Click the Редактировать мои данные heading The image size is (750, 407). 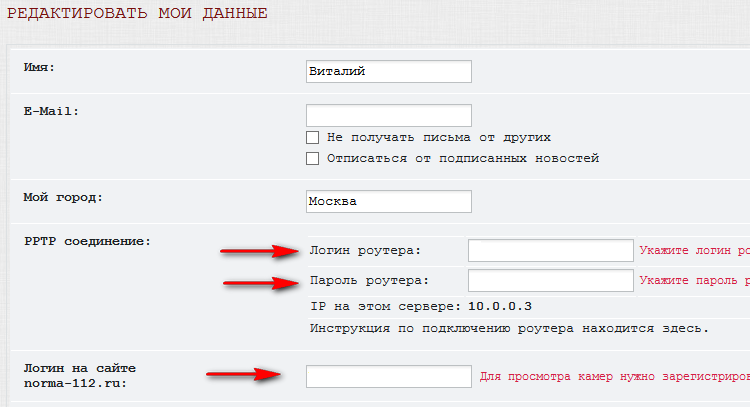[135, 14]
